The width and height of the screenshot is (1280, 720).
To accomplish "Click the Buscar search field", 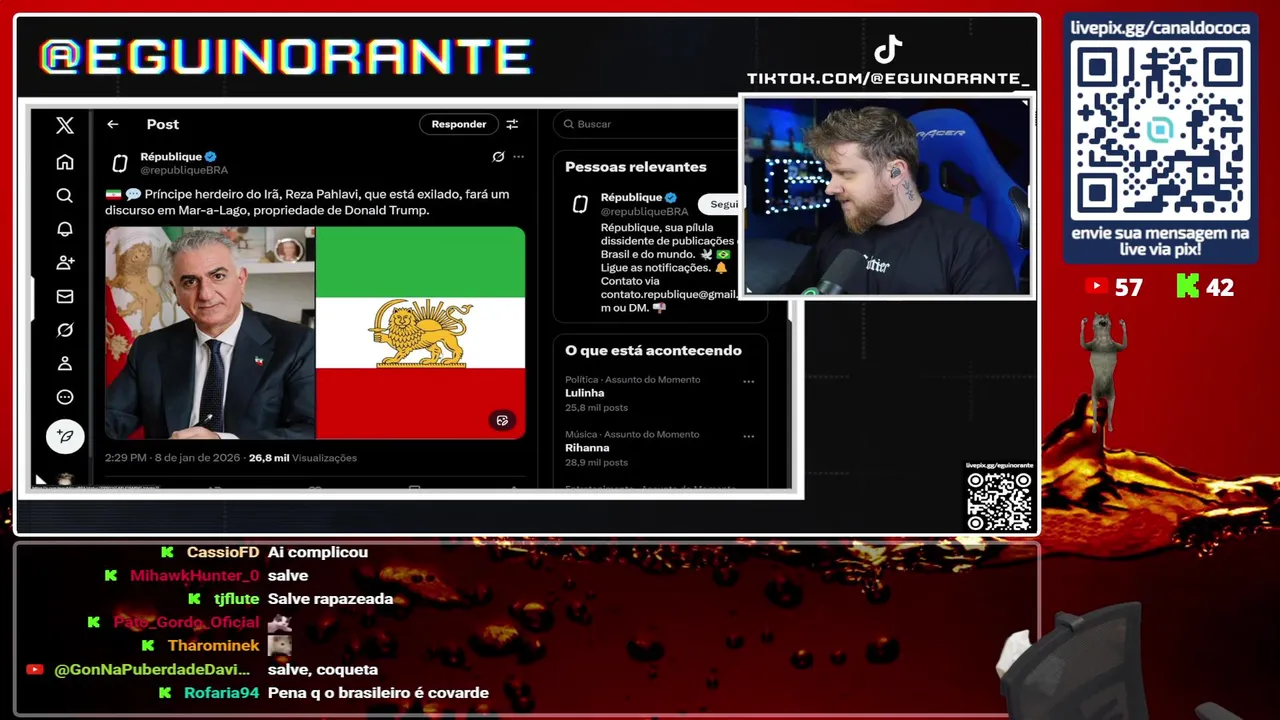I will (648, 124).
